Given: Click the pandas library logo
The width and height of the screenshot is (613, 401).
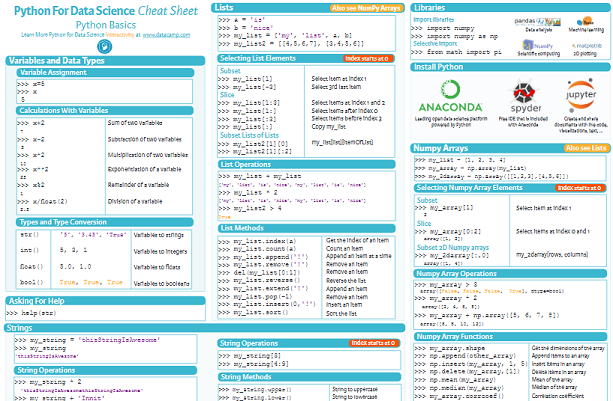Looking at the screenshot, I should [x=538, y=21].
